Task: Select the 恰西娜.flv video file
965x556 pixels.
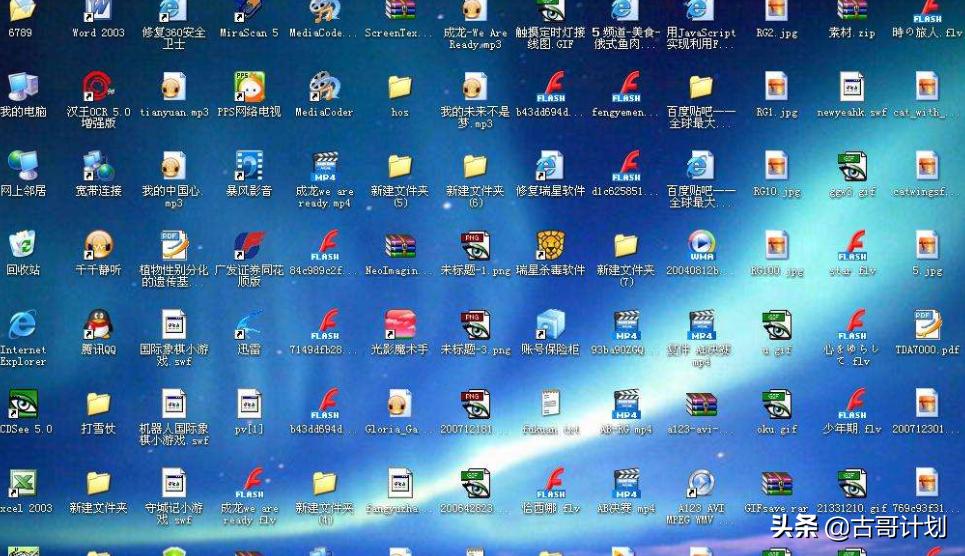Action: [x=550, y=483]
